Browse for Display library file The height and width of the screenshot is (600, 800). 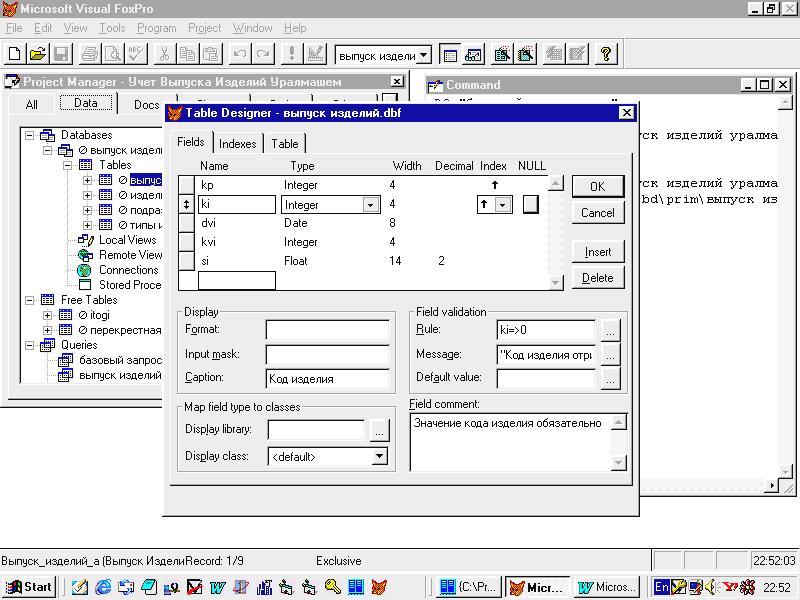pyautogui.click(x=379, y=431)
